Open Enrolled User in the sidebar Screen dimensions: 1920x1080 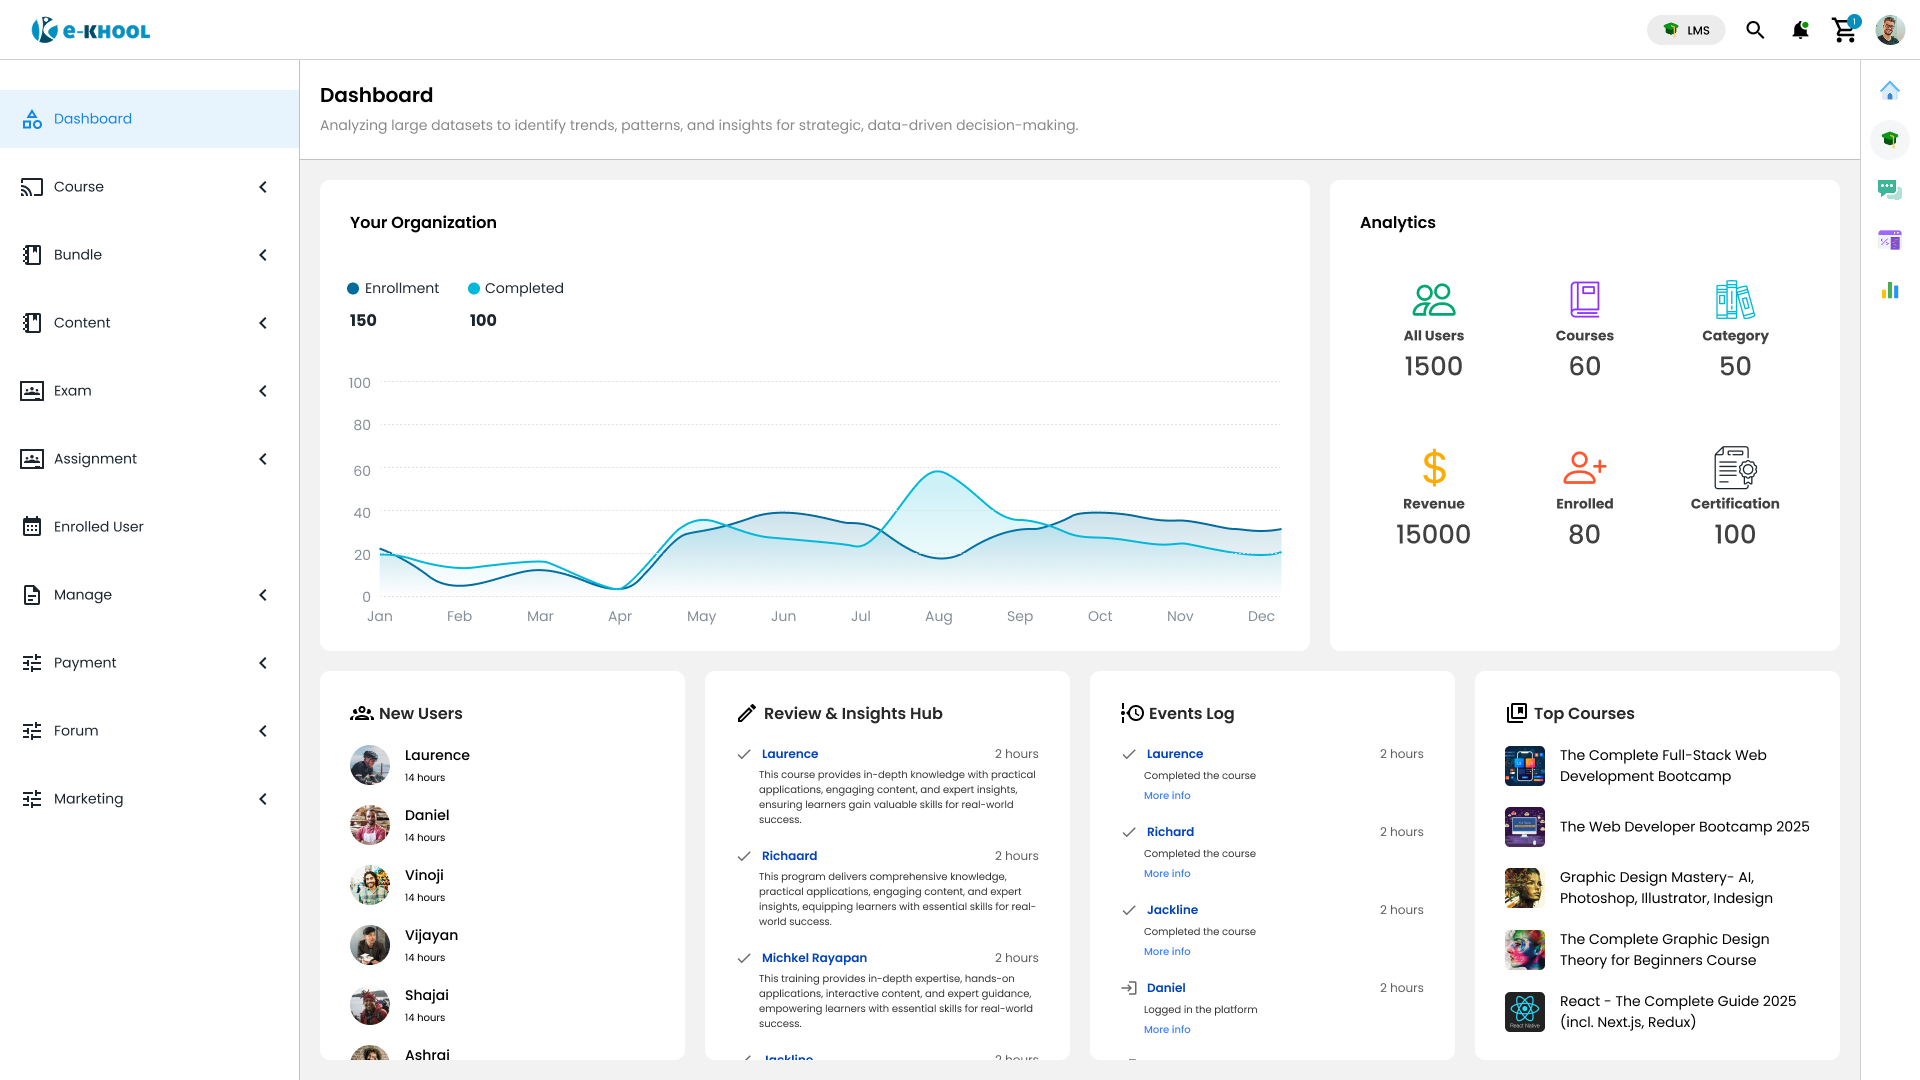coord(98,527)
